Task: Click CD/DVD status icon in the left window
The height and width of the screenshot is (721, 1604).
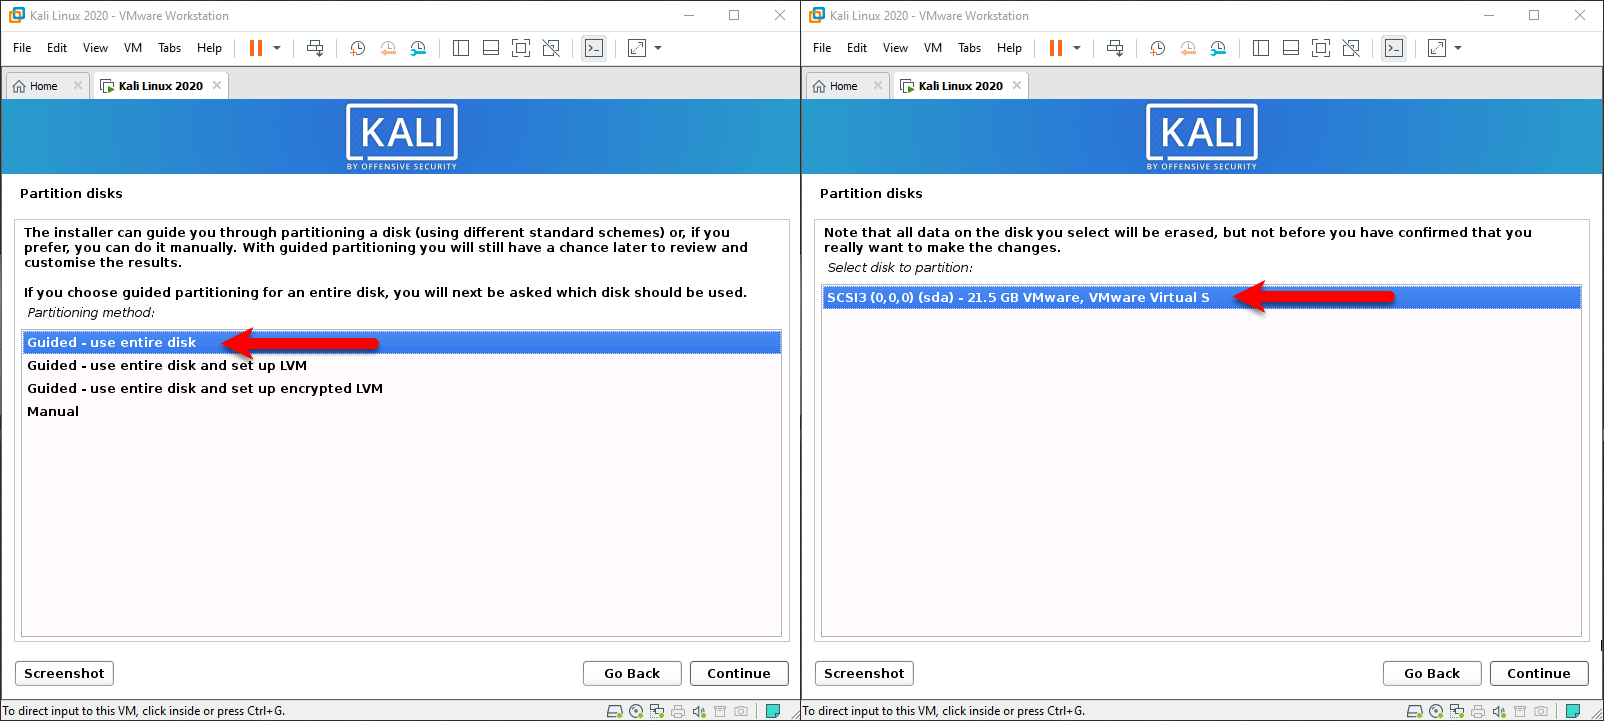Action: click(636, 711)
